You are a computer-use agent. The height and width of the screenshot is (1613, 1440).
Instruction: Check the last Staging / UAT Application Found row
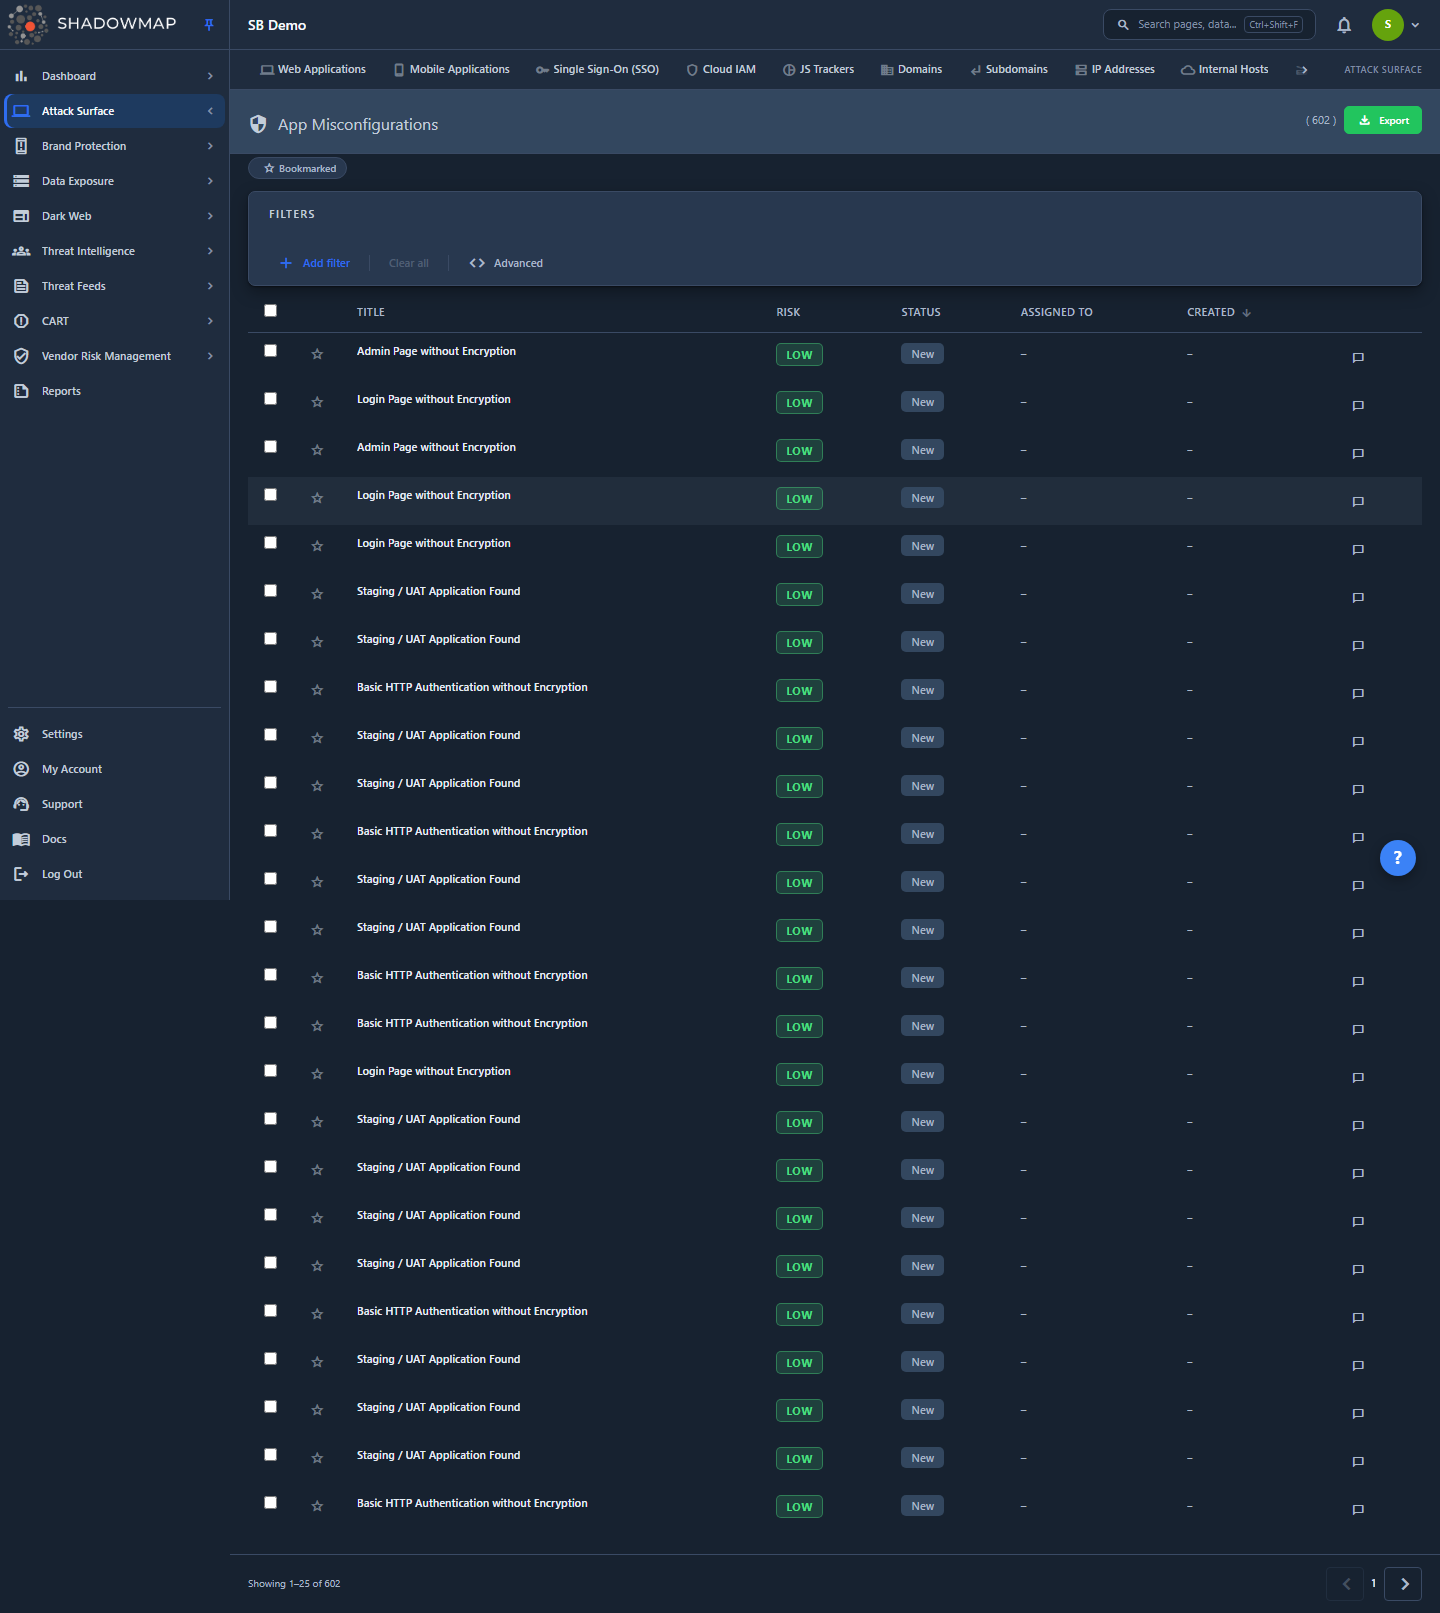(270, 1454)
